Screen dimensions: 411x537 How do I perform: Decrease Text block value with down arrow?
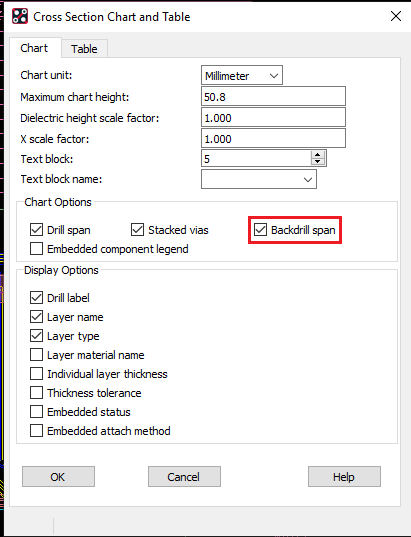click(317, 162)
